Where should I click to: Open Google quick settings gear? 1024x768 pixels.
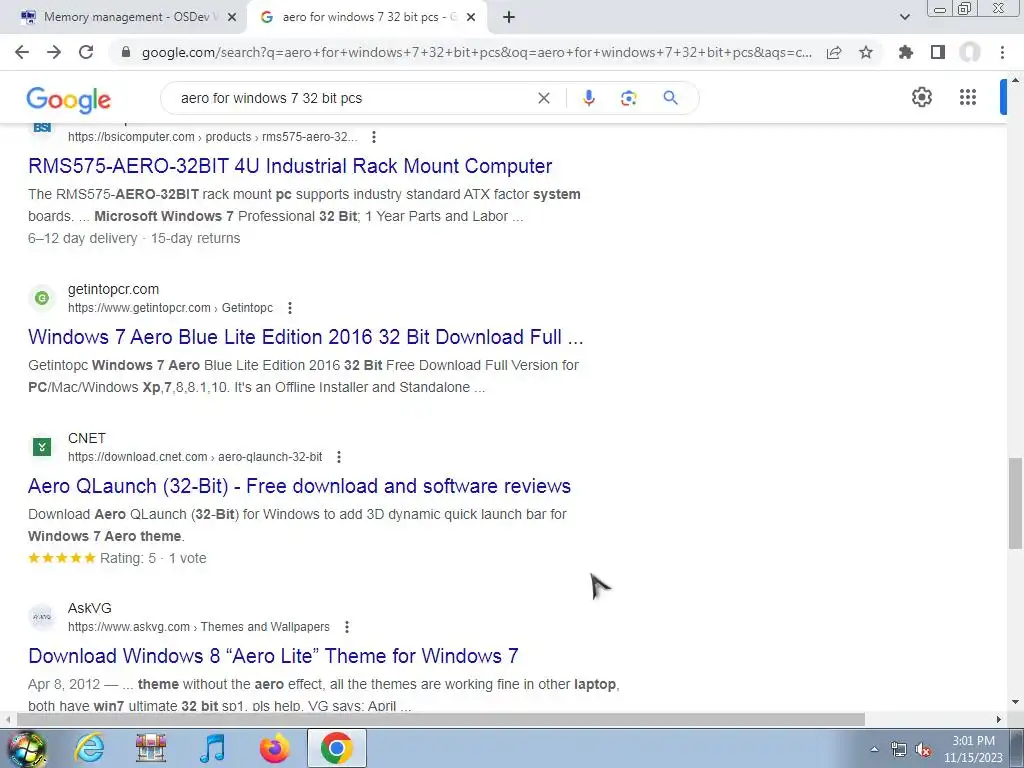point(921,97)
